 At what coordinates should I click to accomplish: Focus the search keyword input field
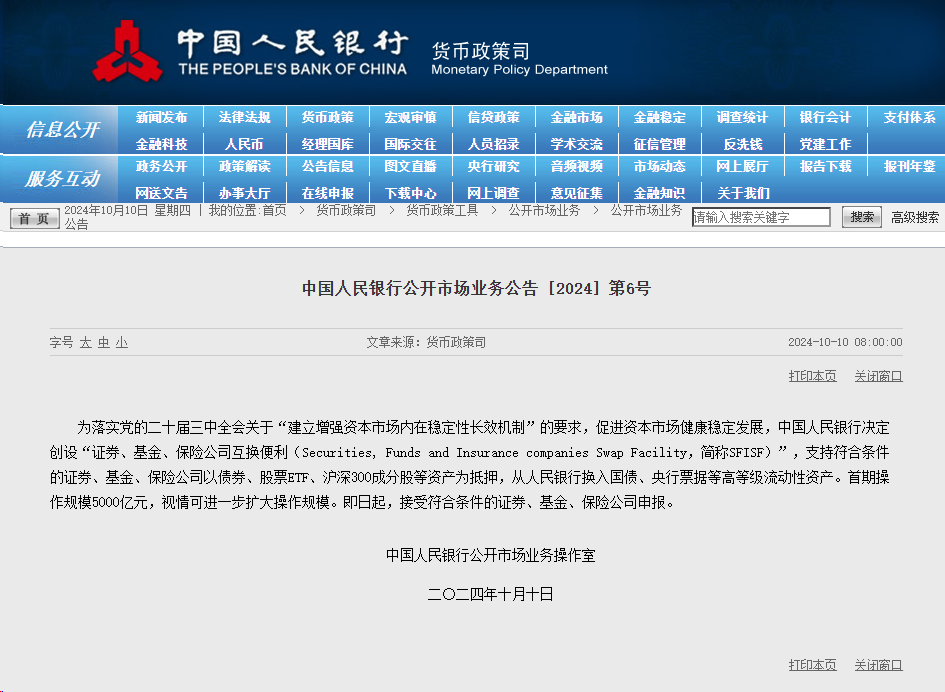761,217
